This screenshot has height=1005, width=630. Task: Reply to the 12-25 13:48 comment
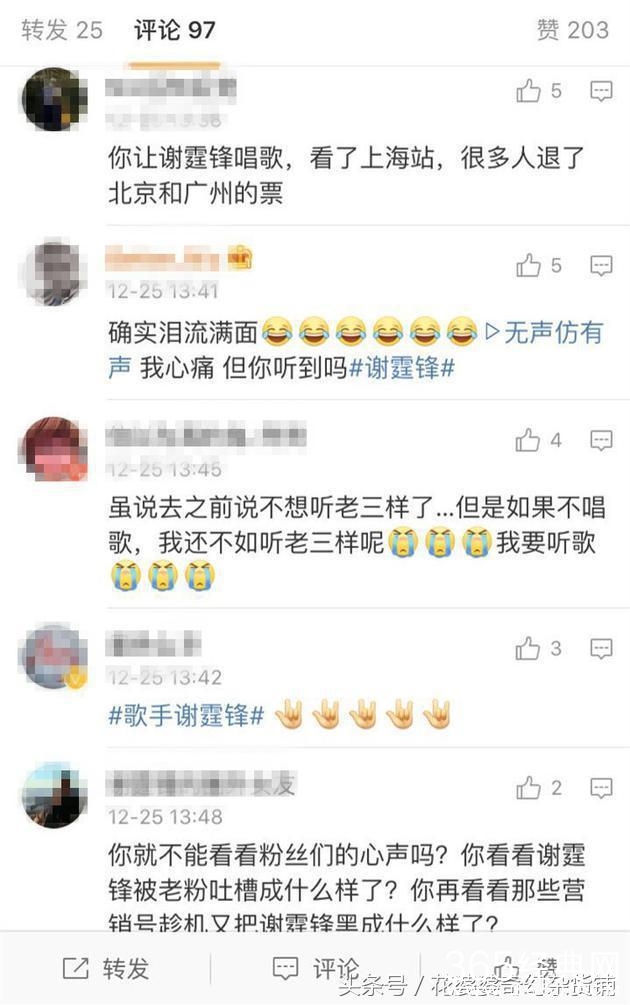tap(601, 788)
